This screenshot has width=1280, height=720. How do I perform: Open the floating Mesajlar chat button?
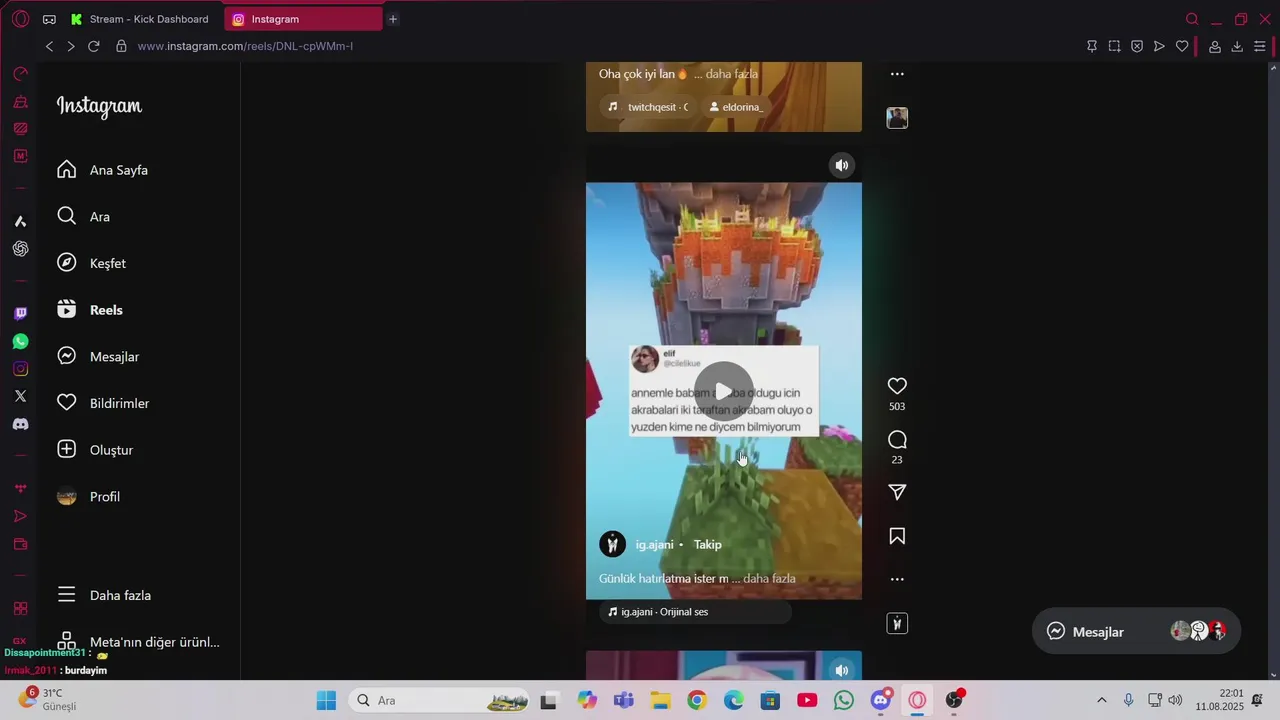[1136, 631]
